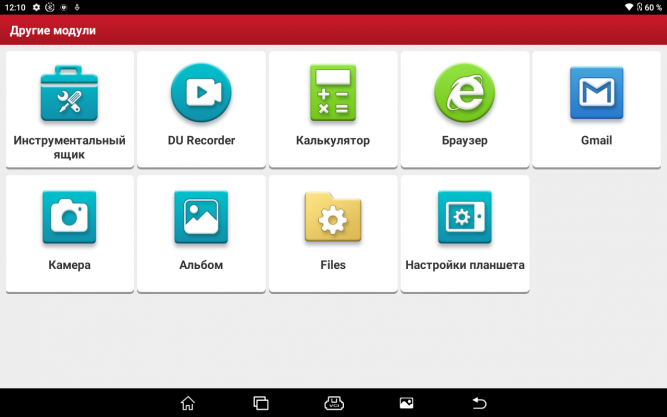Click the DU Recorder label

click(201, 140)
